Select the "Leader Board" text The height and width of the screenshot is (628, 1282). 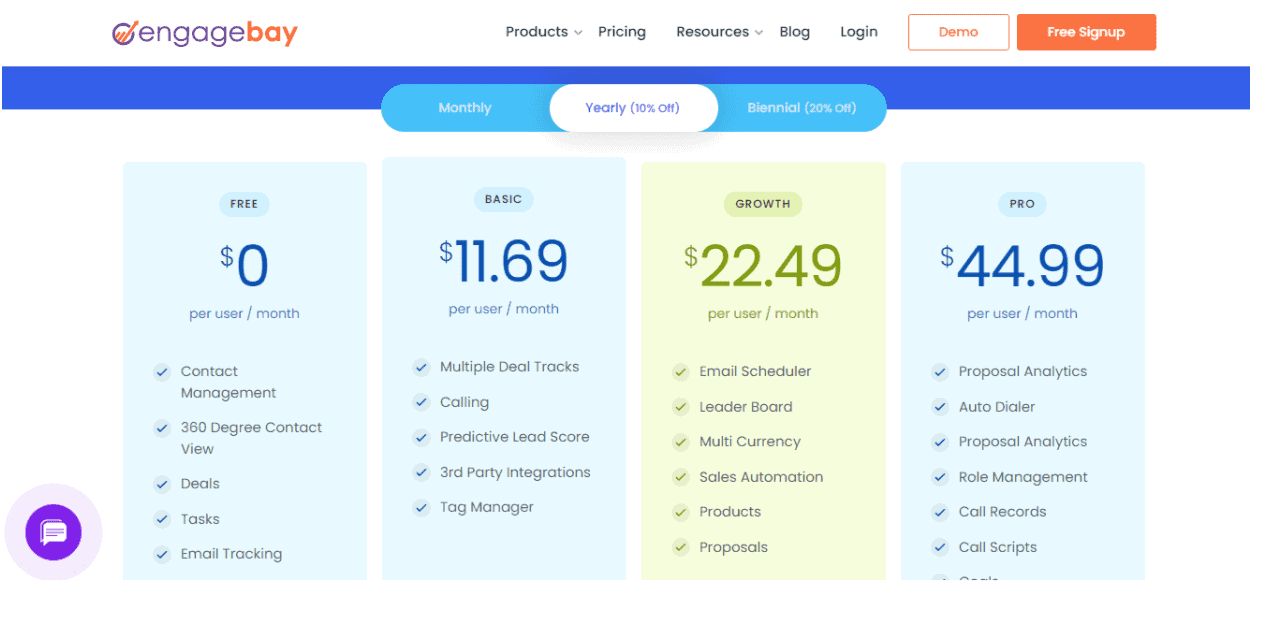click(x=746, y=407)
